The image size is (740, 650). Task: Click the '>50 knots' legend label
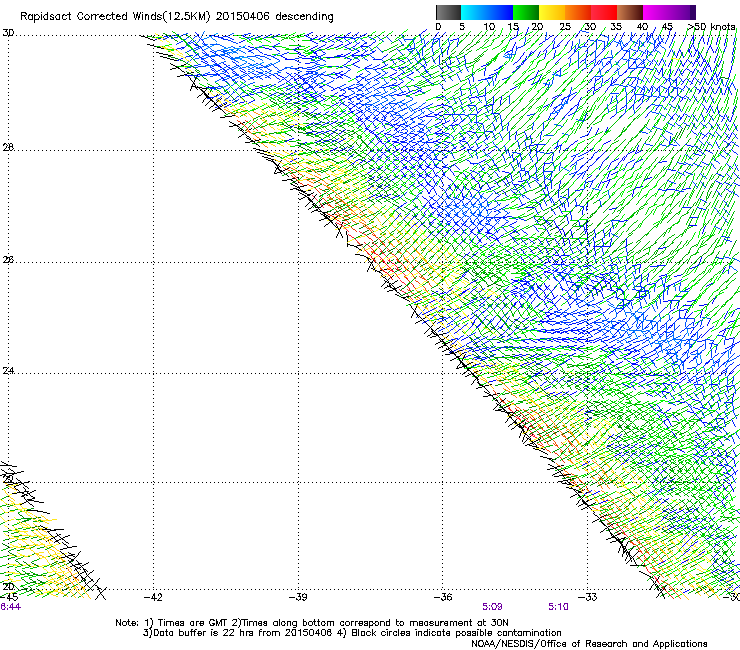(711, 27)
